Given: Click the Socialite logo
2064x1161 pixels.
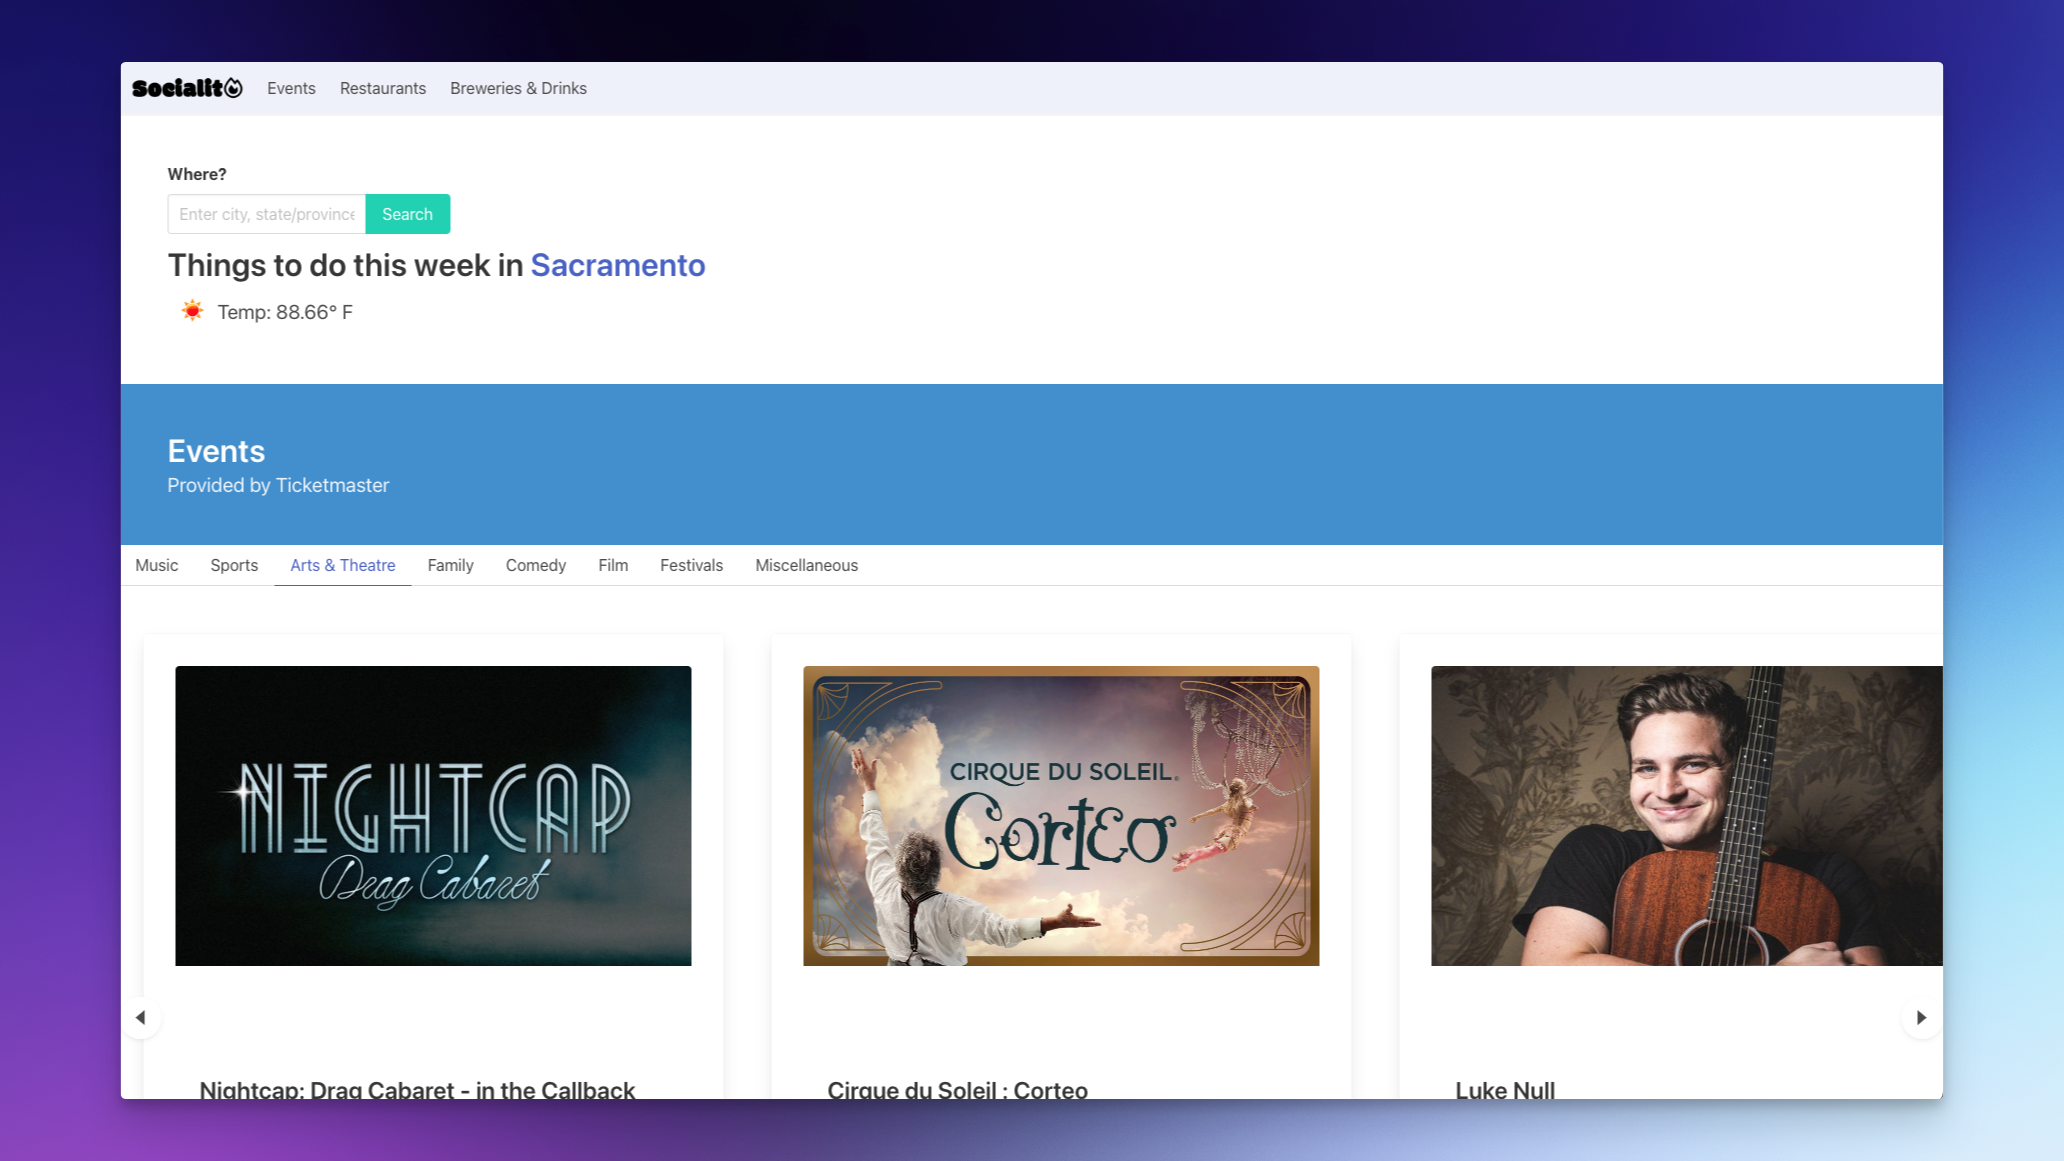Looking at the screenshot, I should 187,88.
